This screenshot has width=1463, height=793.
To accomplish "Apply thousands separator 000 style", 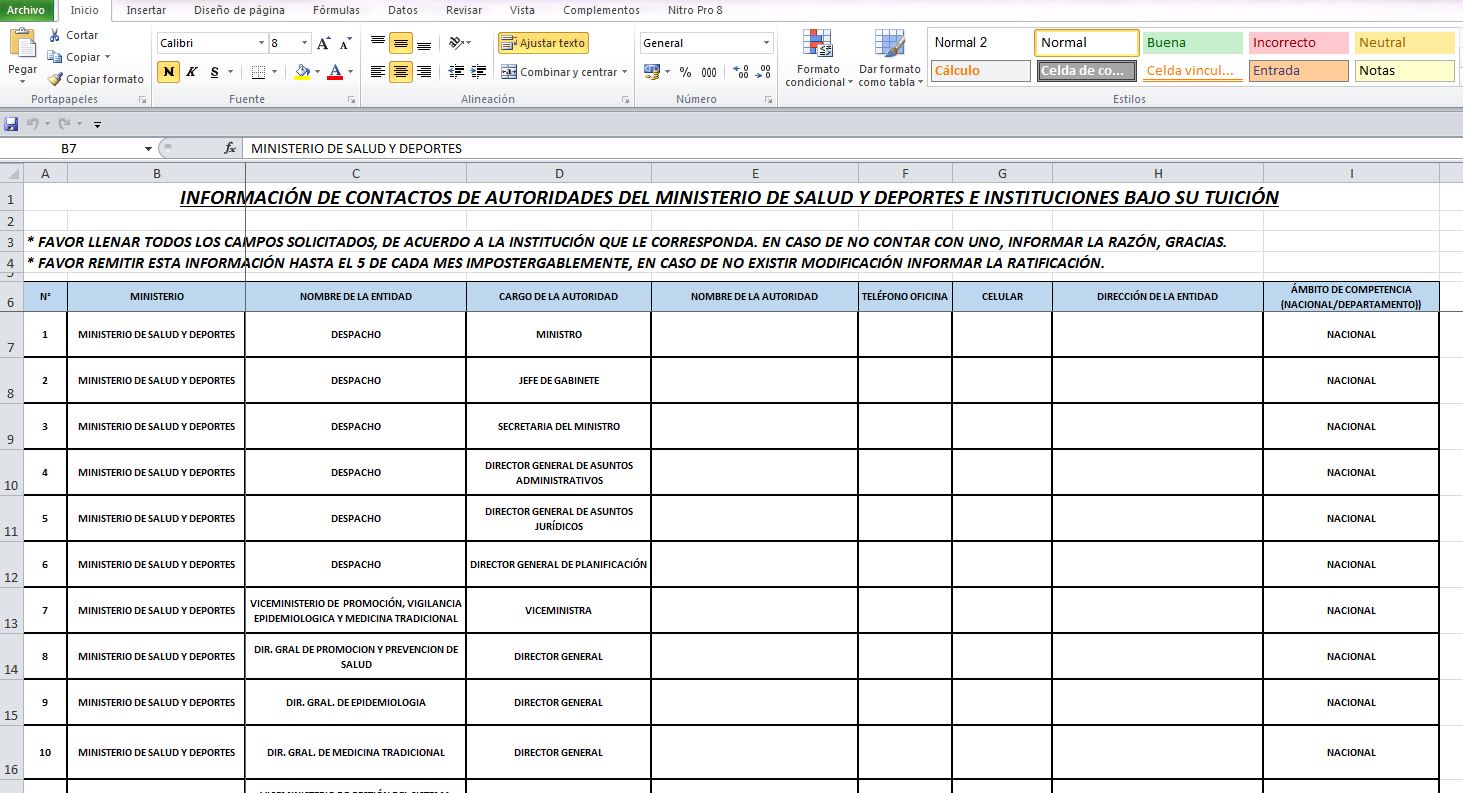I will [709, 72].
